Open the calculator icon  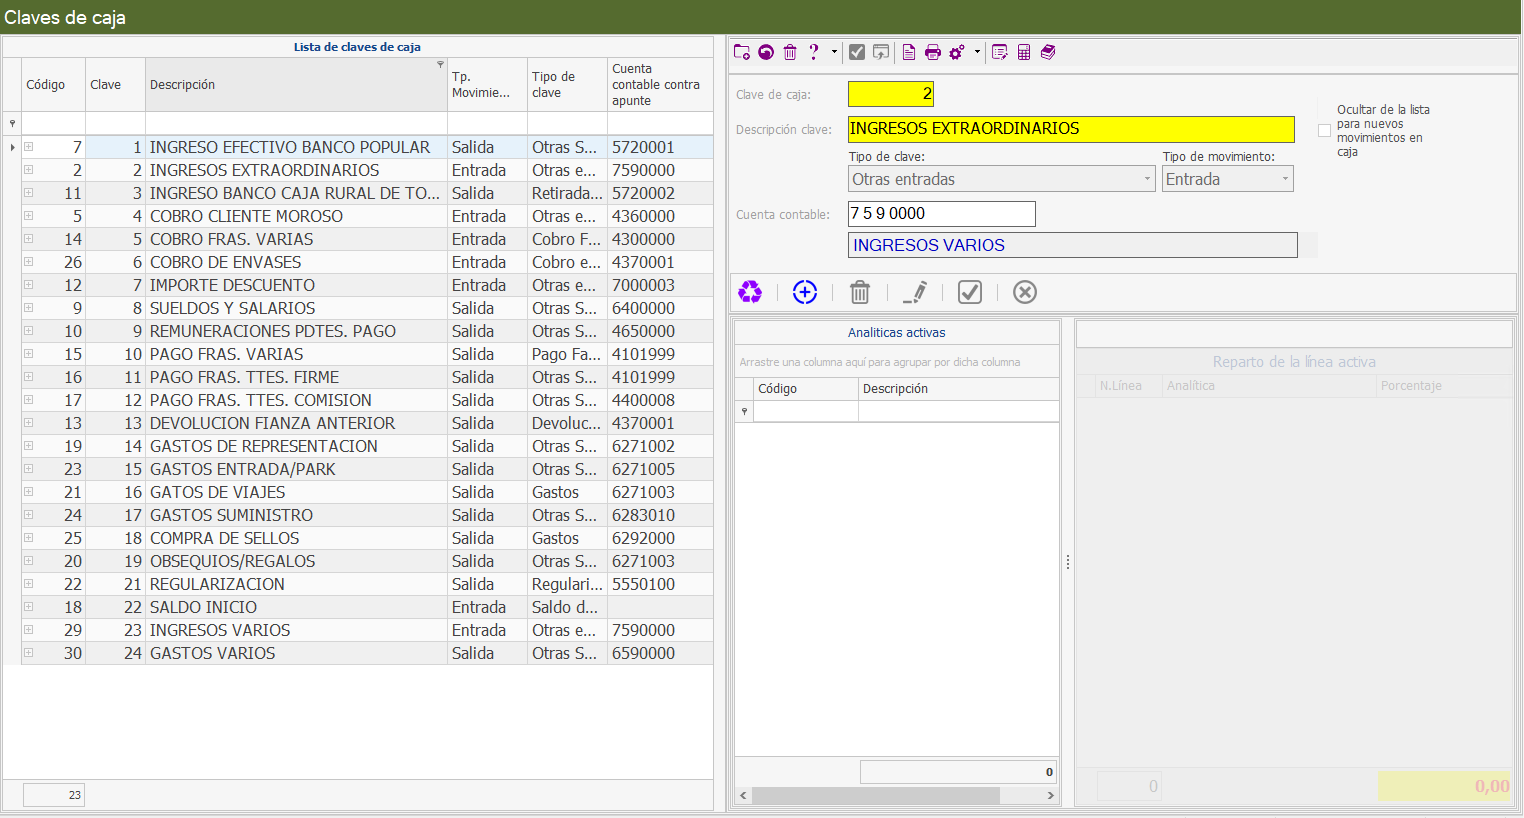click(x=1024, y=52)
